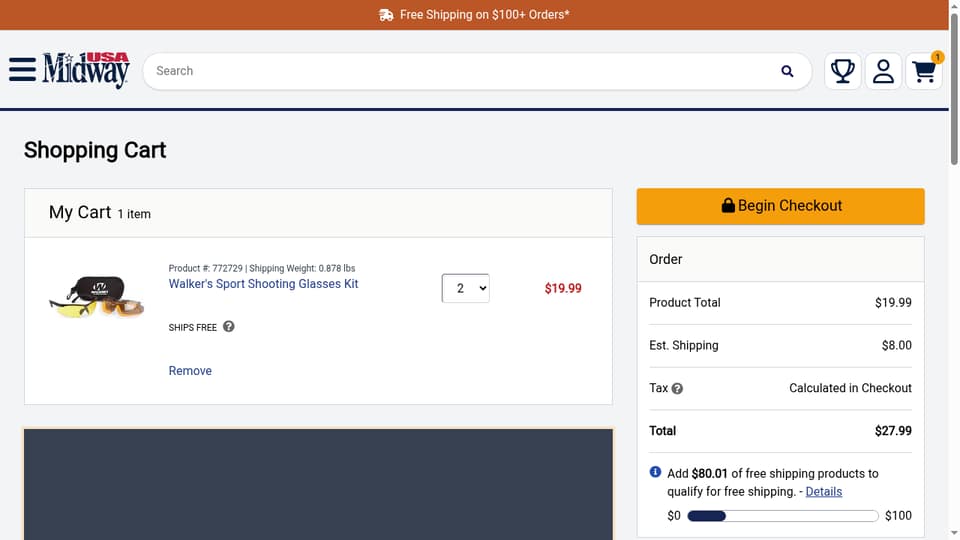The image size is (960, 540).
Task: Open the quantity dropdown showing 2
Action: 465,288
